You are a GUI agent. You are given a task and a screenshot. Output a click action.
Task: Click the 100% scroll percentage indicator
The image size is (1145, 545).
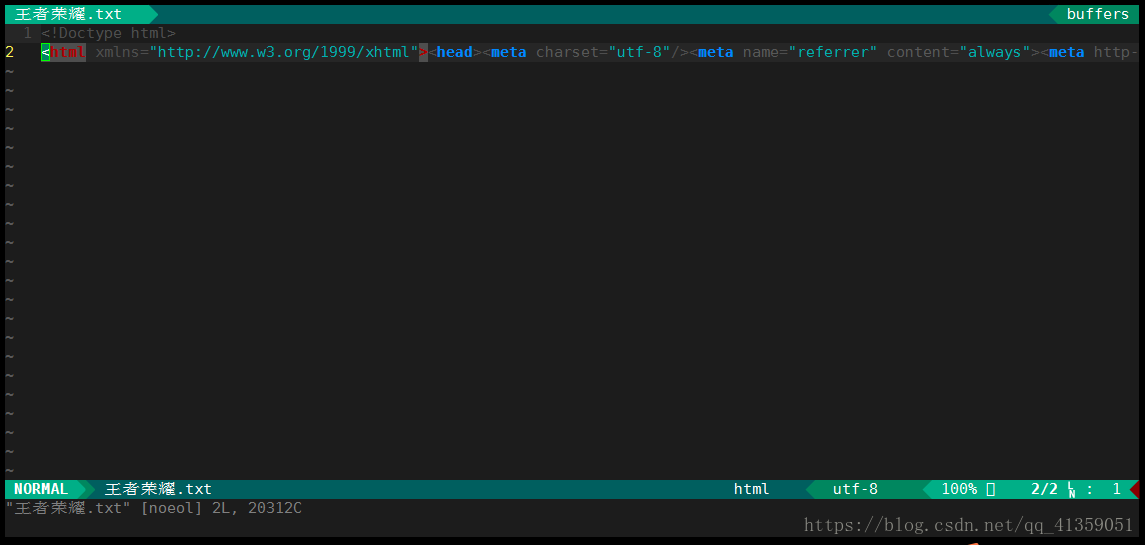click(959, 489)
